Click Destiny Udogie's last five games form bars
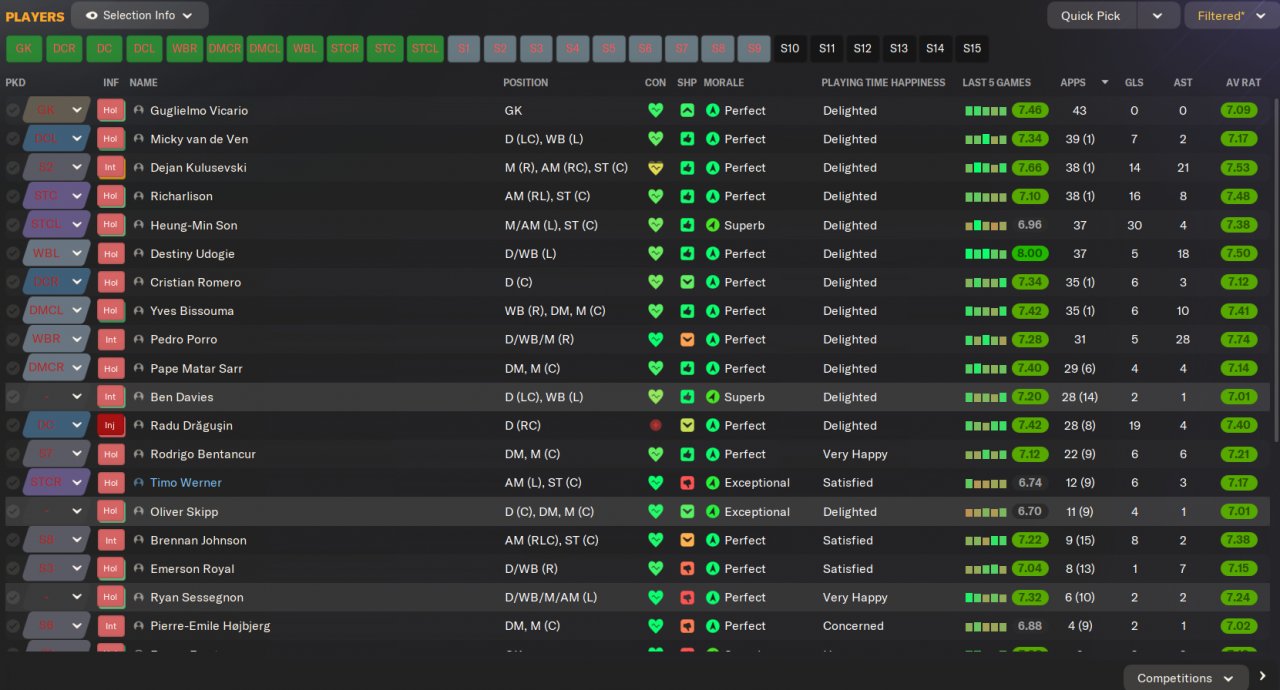 tap(986, 254)
